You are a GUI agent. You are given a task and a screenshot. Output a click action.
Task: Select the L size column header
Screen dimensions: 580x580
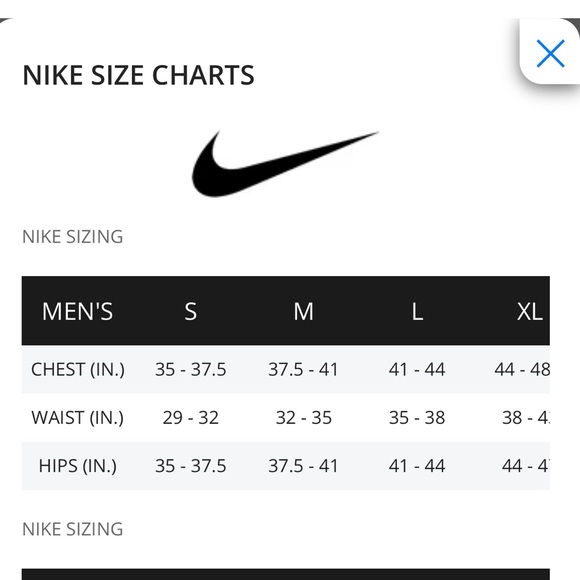[417, 311]
